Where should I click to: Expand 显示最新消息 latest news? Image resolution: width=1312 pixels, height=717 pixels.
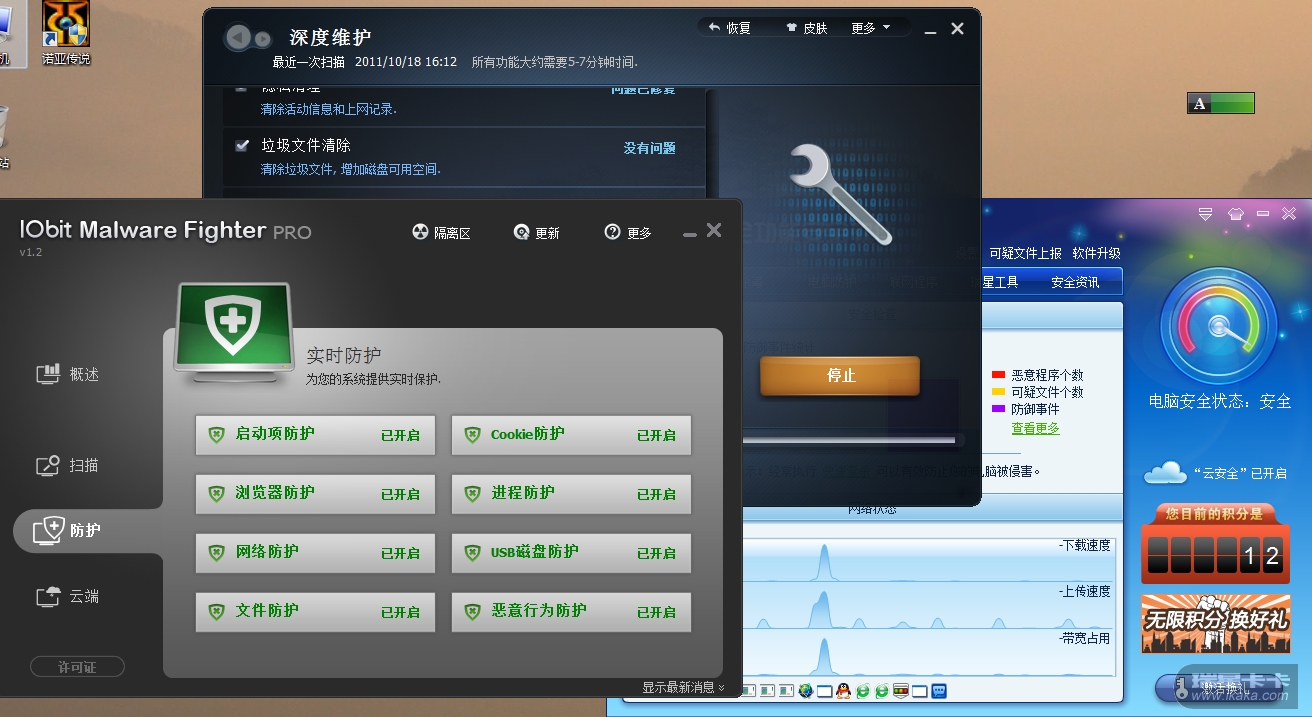click(x=683, y=687)
